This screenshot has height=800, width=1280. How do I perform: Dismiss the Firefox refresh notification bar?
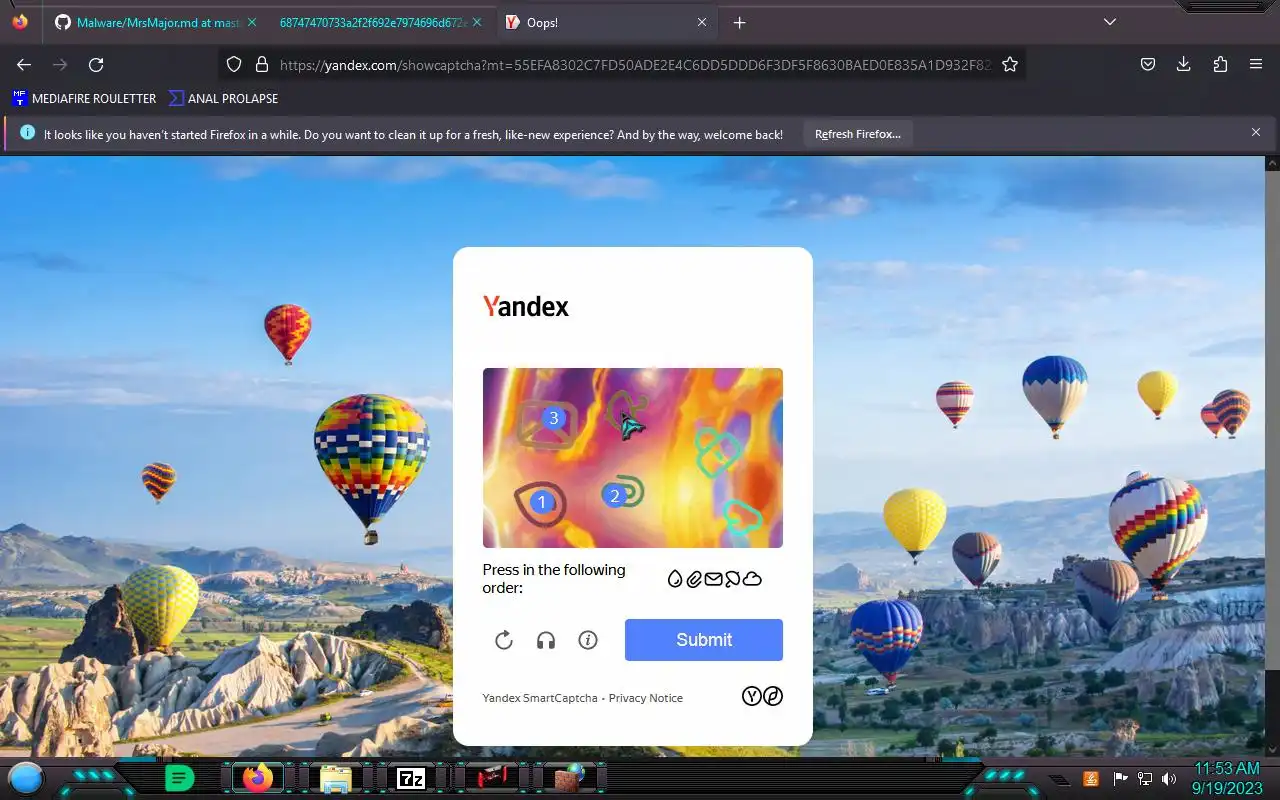1256,132
